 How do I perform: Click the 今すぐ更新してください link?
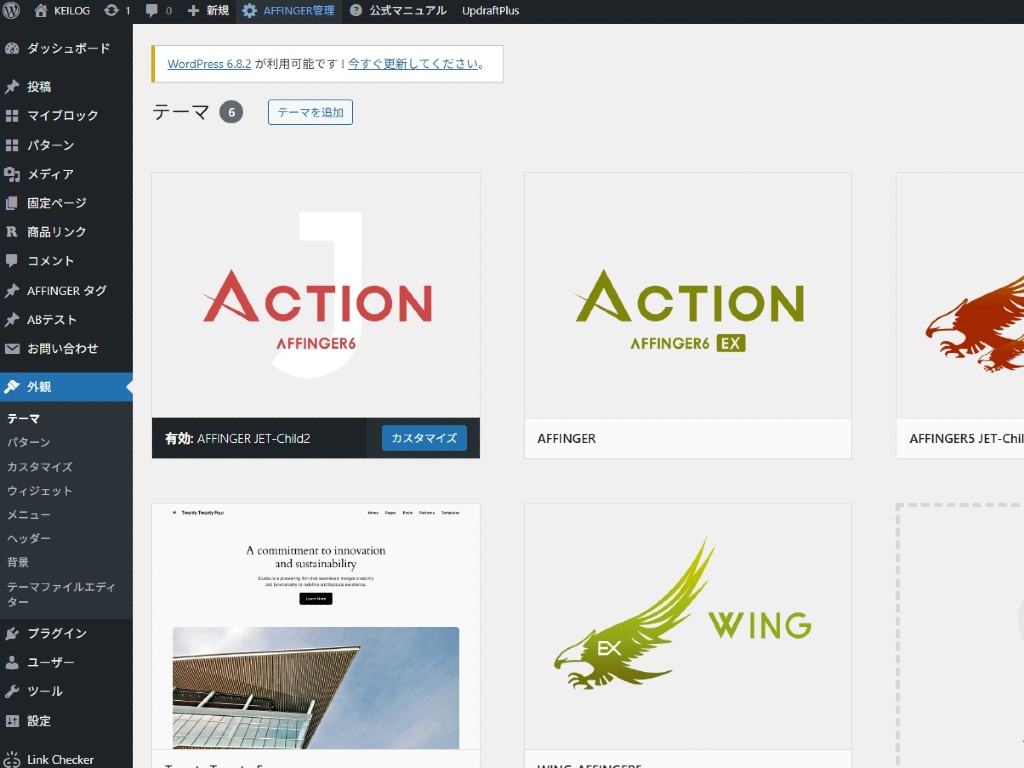413,64
